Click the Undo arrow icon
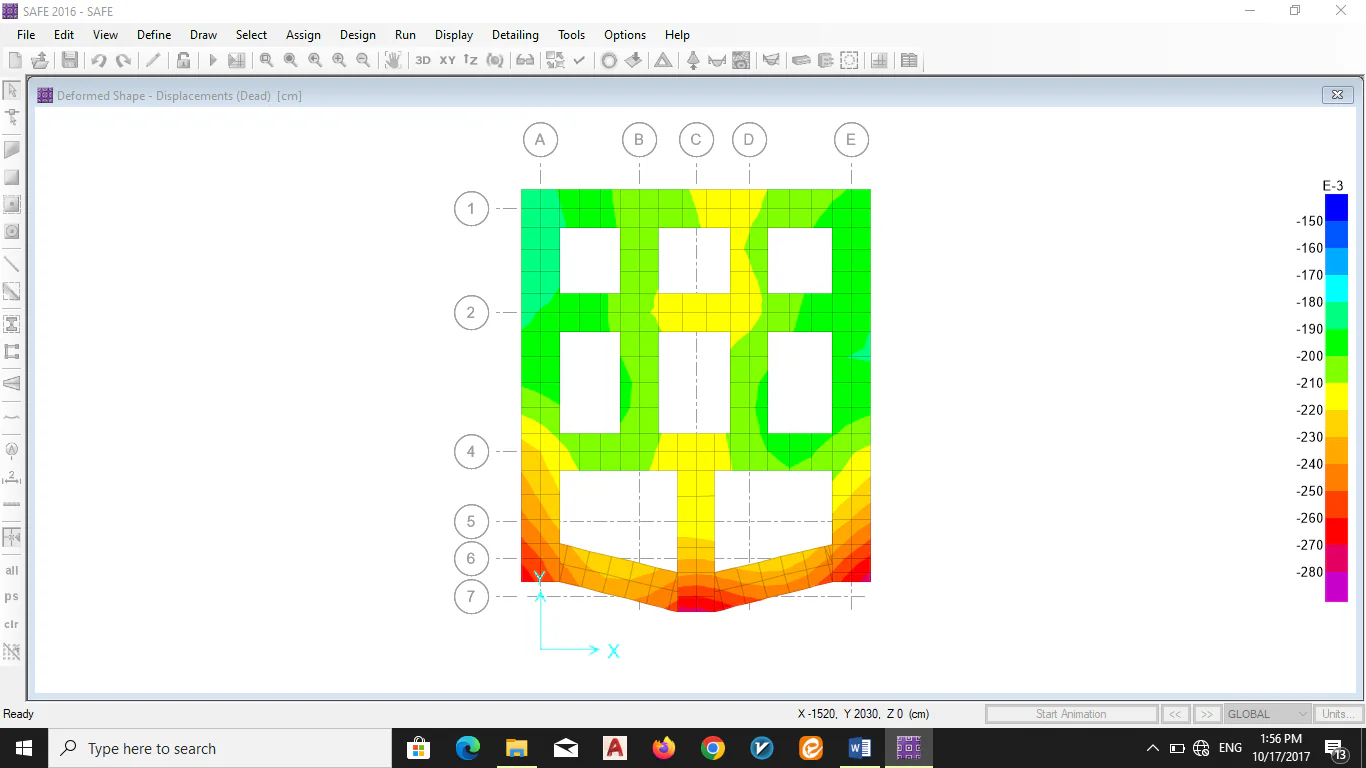The height and width of the screenshot is (768, 1366). (x=98, y=61)
